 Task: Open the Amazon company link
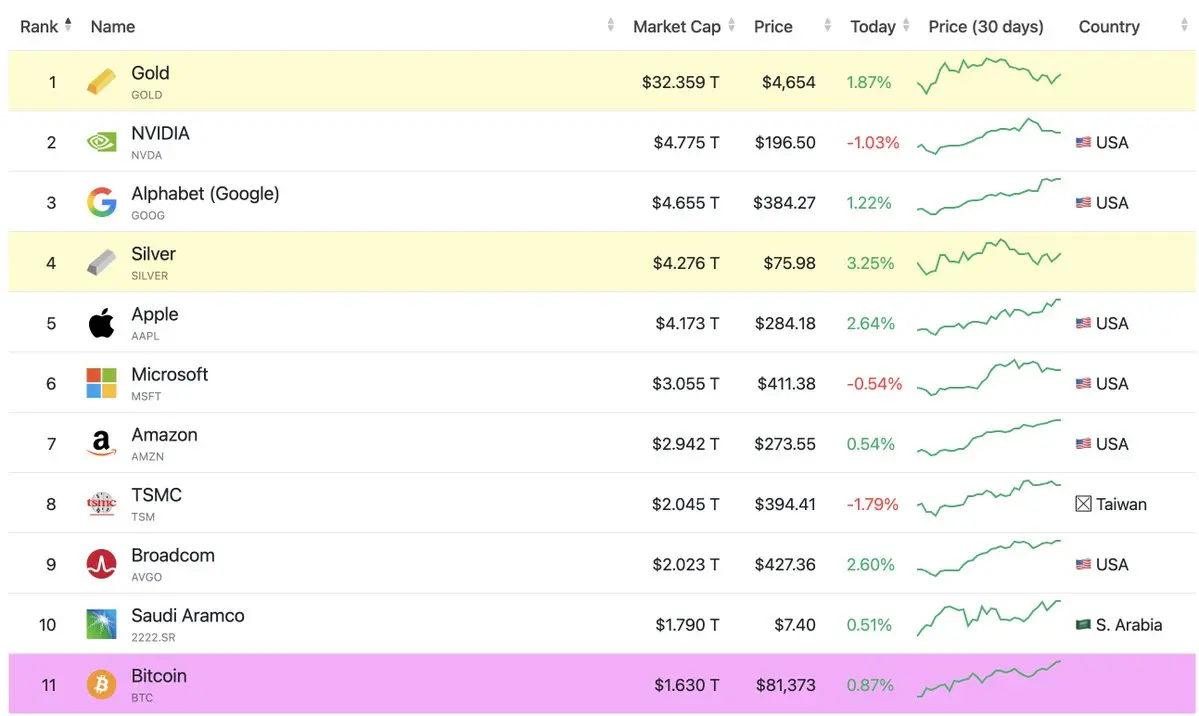(164, 435)
